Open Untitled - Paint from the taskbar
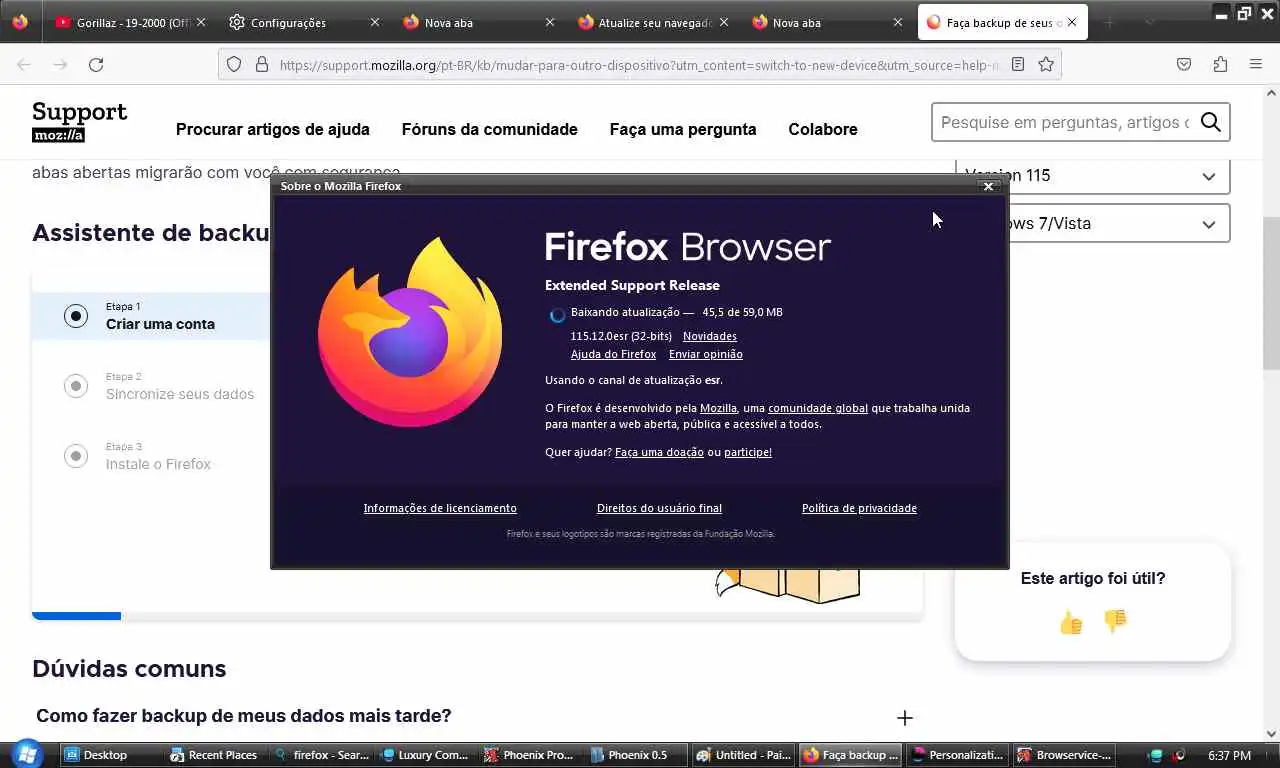Screen dimensions: 1280x768 743,755
